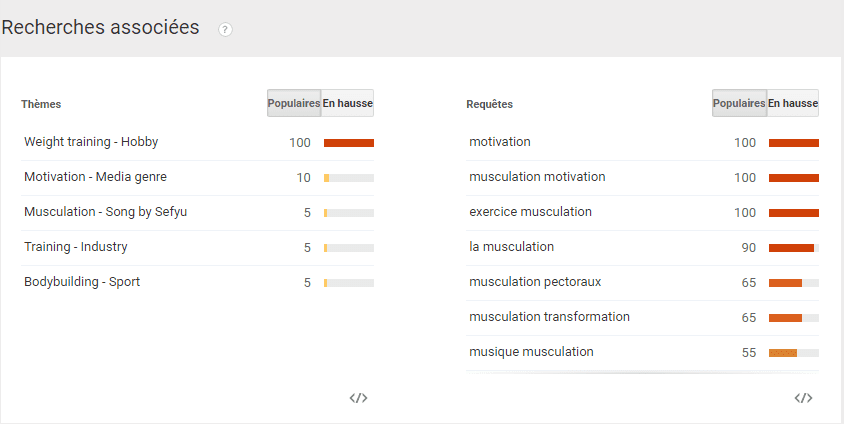Switch Thèmes to En hausse
Viewport: 844px width, 424px height.
click(x=347, y=103)
